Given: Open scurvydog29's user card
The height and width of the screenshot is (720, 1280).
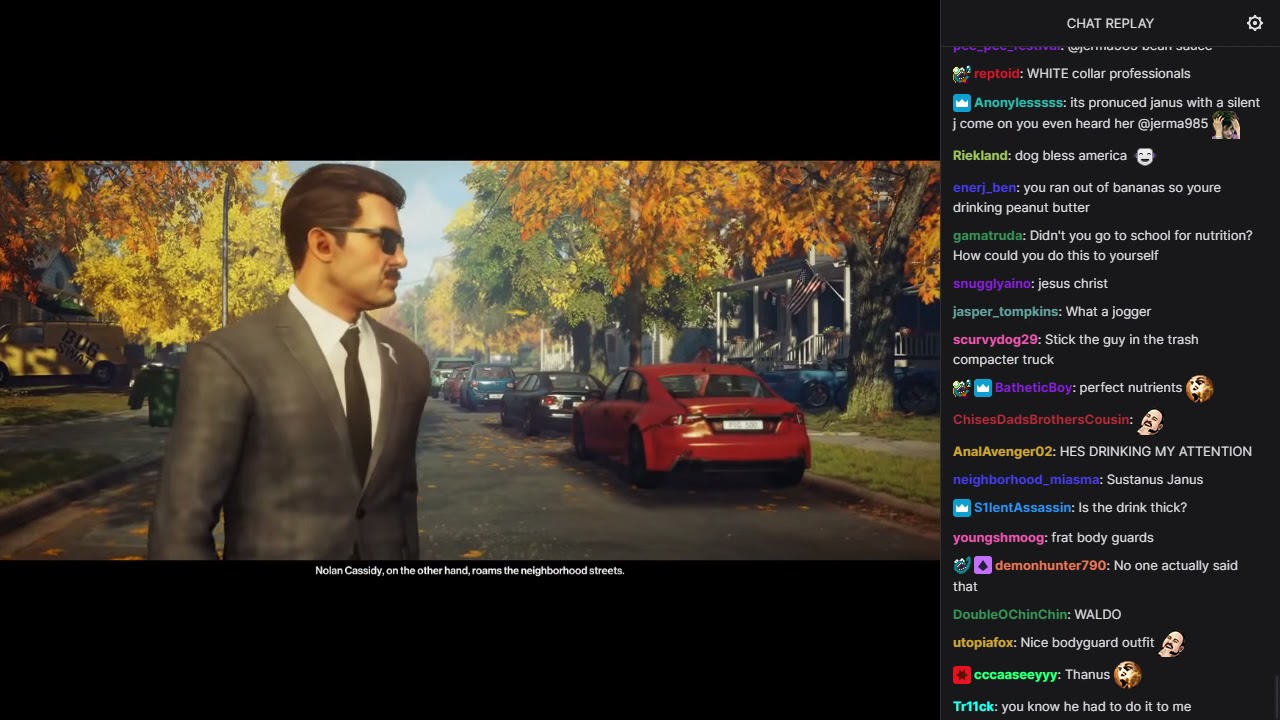Looking at the screenshot, I should [997, 340].
